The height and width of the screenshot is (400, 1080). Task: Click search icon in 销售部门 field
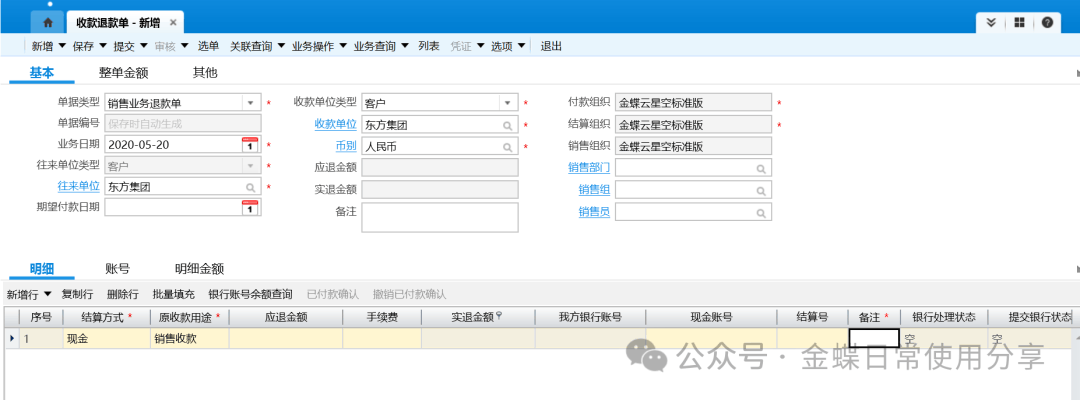coord(761,168)
